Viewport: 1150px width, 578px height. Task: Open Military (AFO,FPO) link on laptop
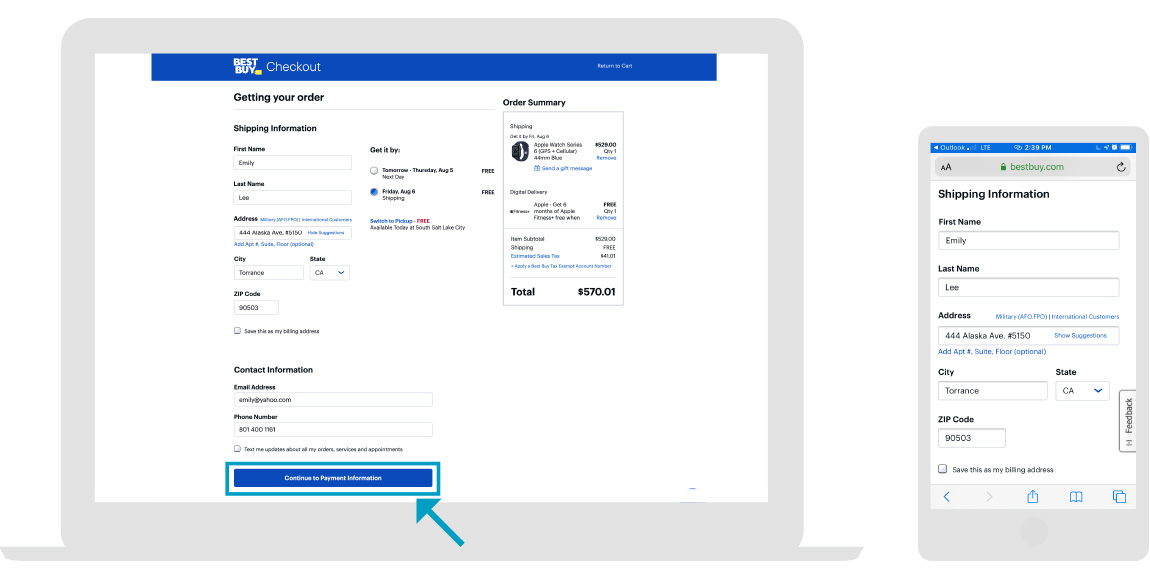280,219
